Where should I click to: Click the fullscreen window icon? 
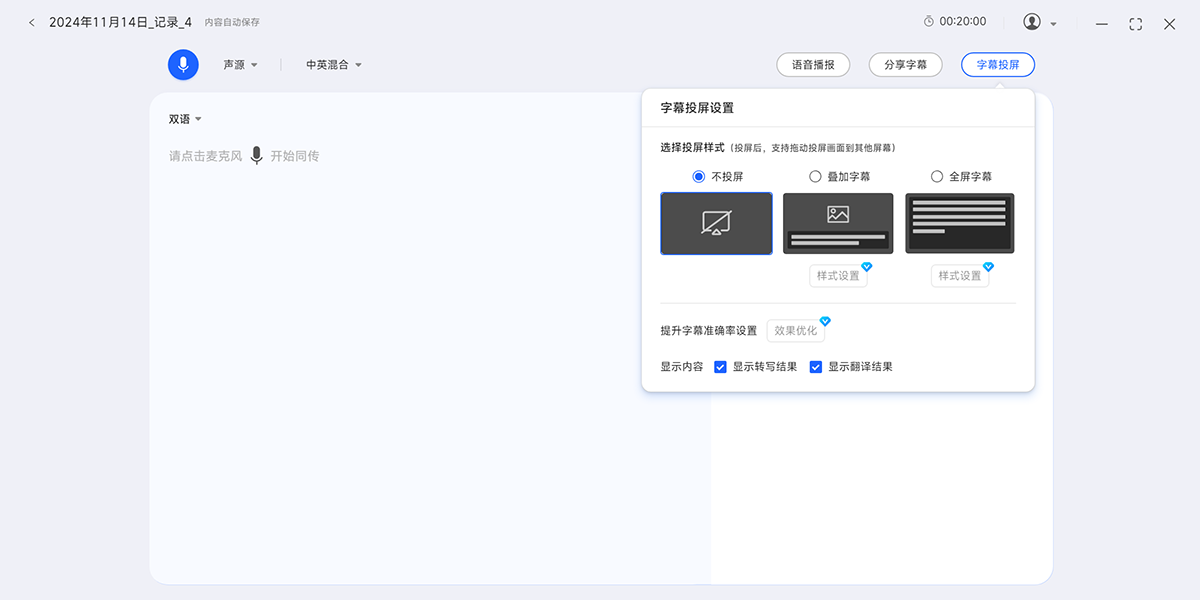[1135, 24]
